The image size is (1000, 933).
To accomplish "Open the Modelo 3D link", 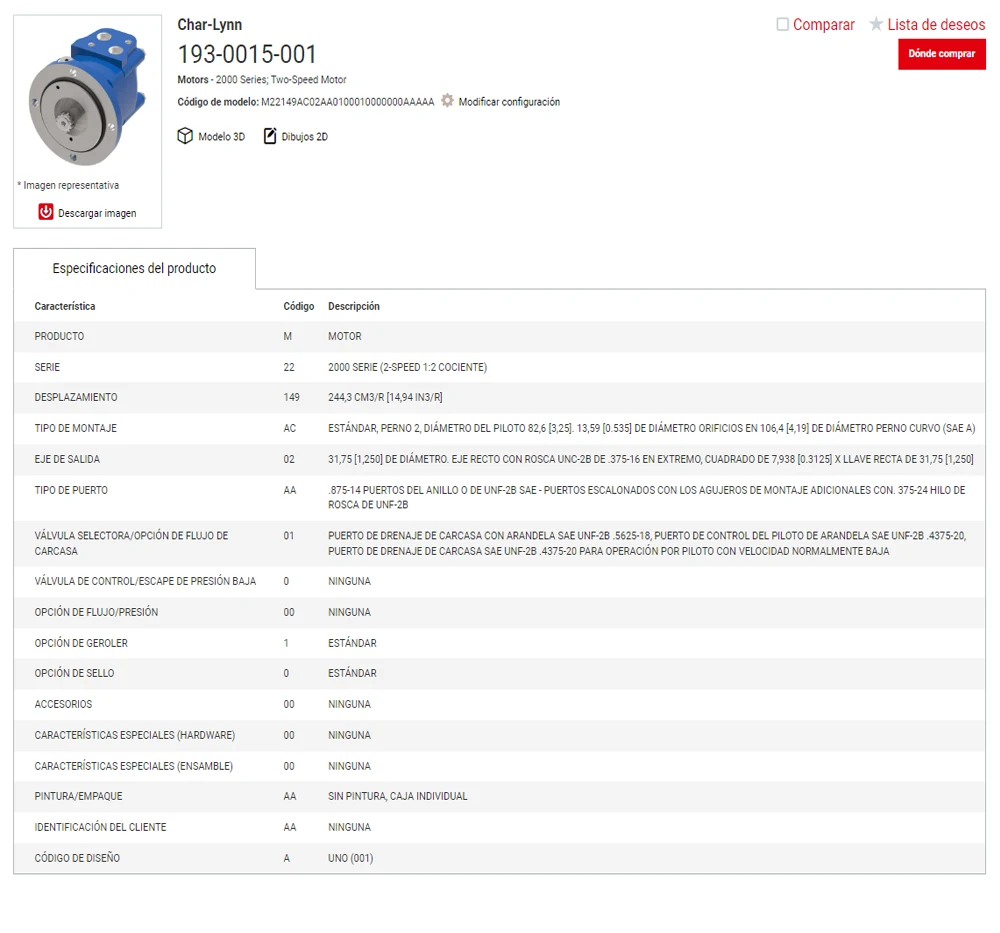I will [221, 136].
